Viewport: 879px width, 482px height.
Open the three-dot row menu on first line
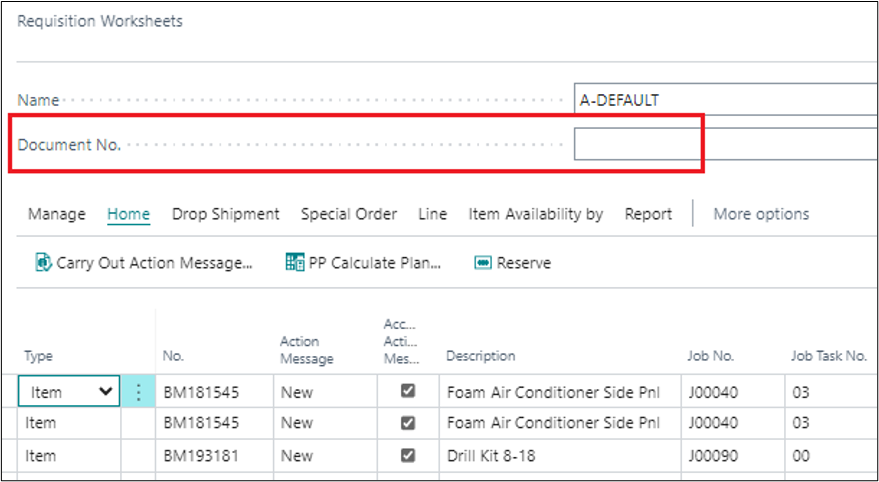click(138, 393)
